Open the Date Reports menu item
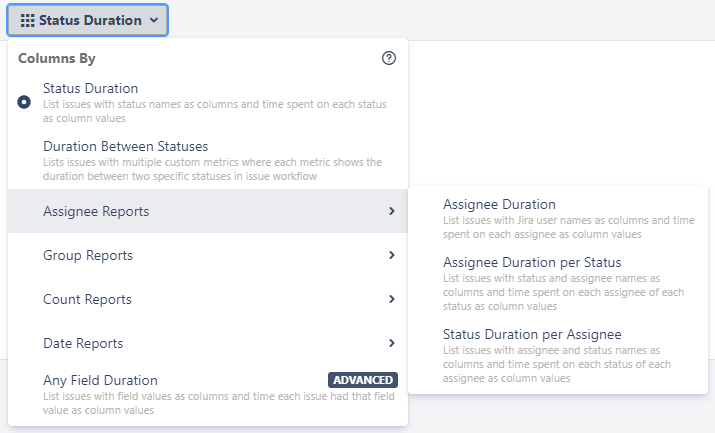715x433 pixels. [83, 343]
